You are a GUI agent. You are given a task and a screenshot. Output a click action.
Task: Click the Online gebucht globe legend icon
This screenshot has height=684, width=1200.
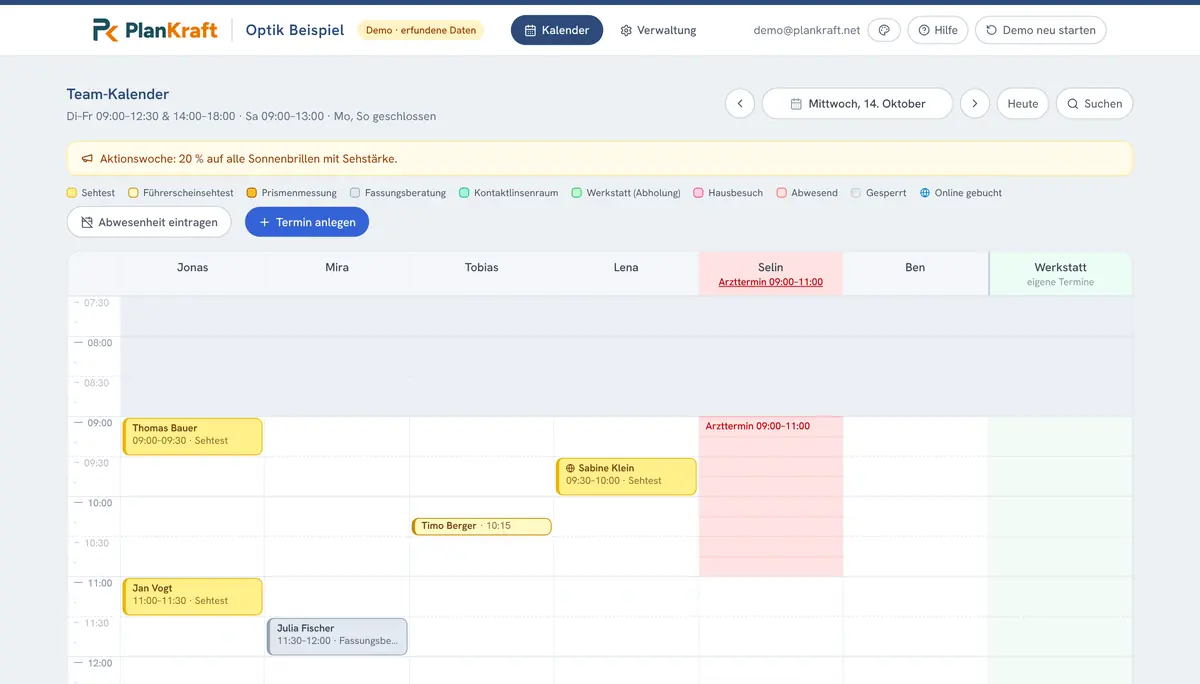pyautogui.click(x=925, y=193)
